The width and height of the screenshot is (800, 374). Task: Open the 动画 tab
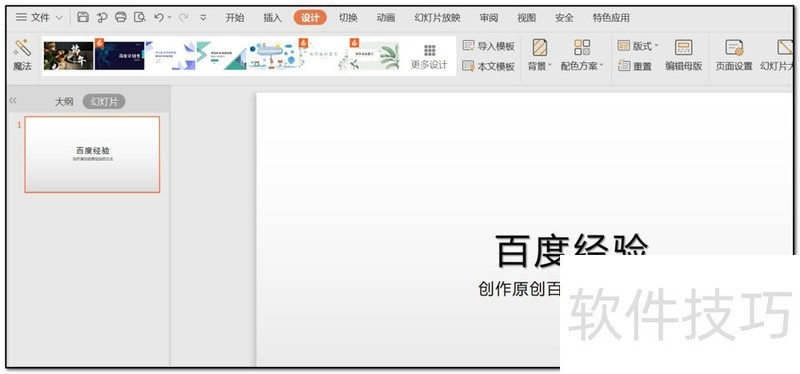(386, 18)
